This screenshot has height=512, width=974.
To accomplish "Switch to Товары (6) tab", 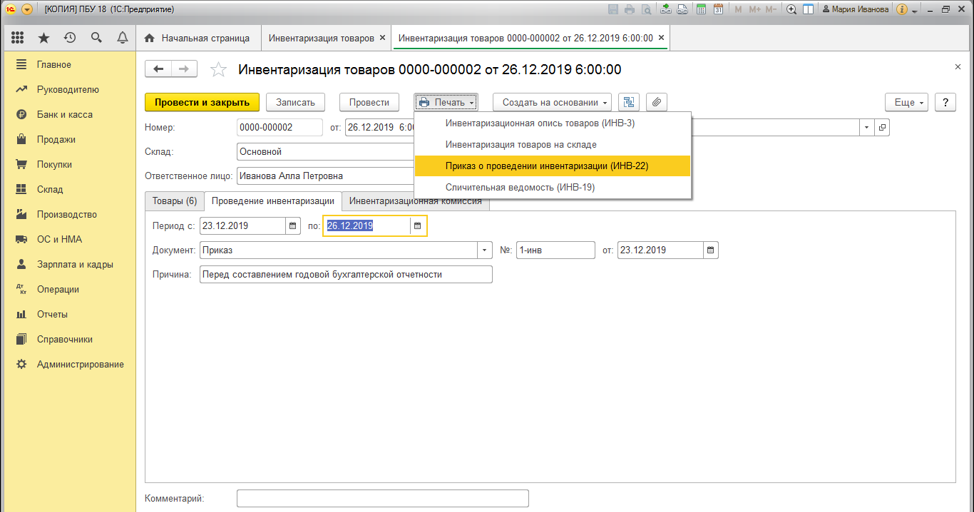I will click(174, 201).
